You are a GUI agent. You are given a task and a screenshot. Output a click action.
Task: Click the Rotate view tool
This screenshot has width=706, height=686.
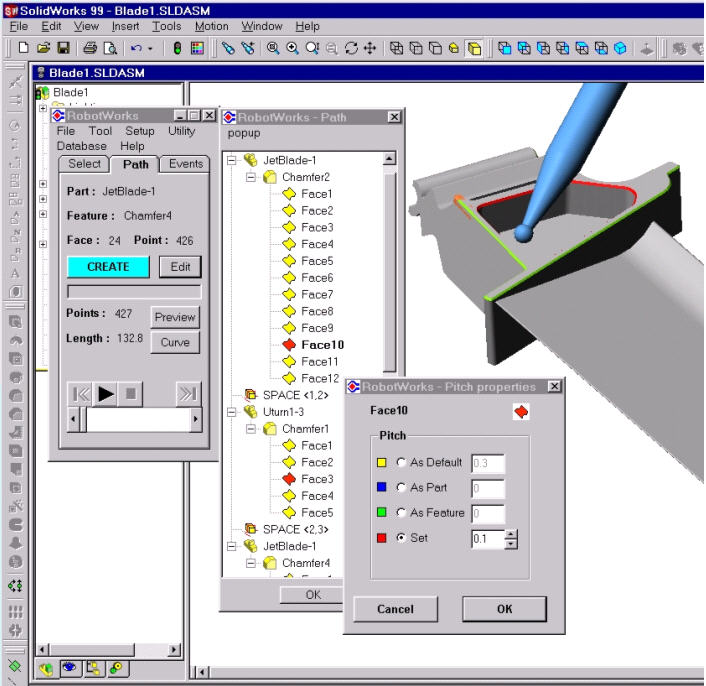coord(350,47)
